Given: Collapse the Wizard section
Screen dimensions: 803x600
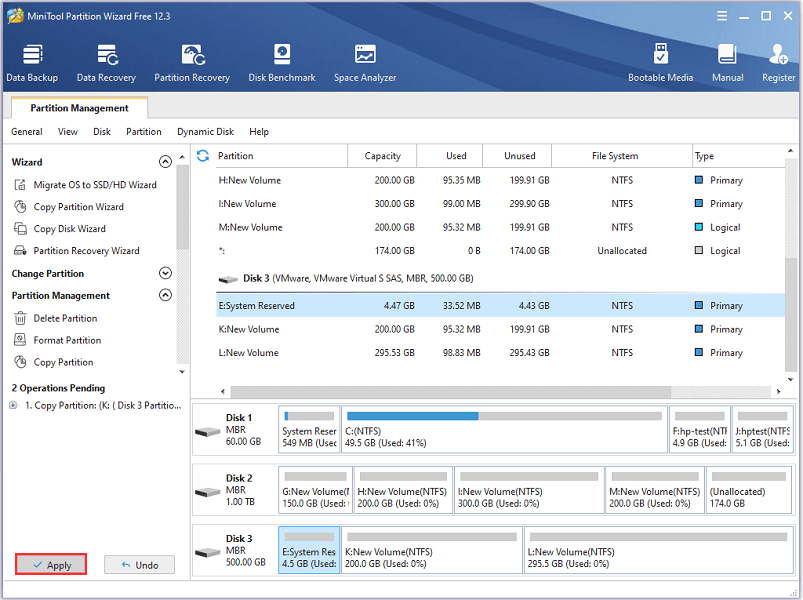Looking at the screenshot, I should tap(165, 162).
